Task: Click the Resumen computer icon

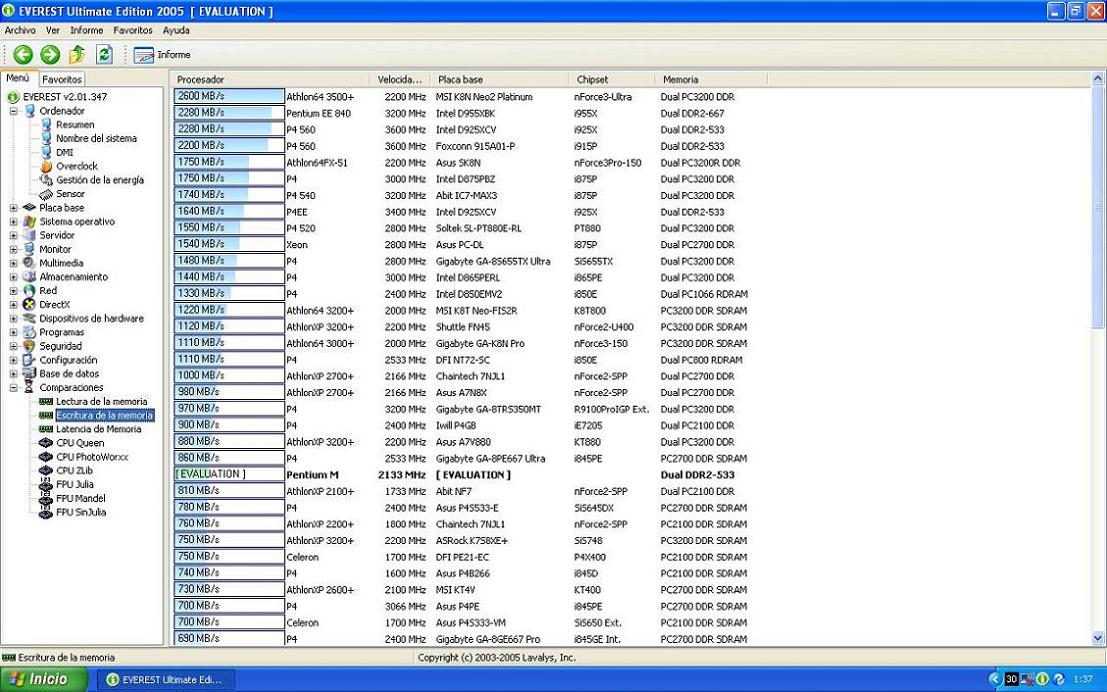Action: (46, 124)
